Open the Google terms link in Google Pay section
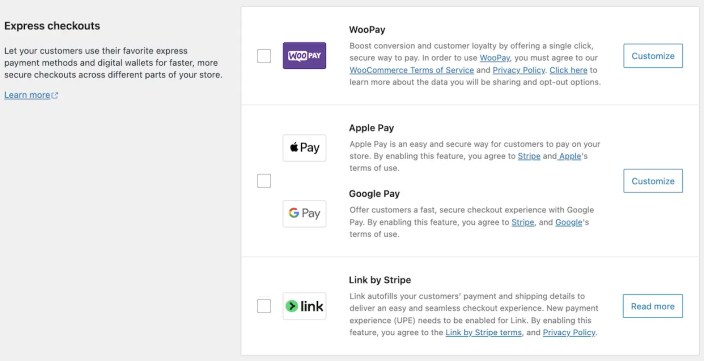704x361 pixels. [x=569, y=222]
